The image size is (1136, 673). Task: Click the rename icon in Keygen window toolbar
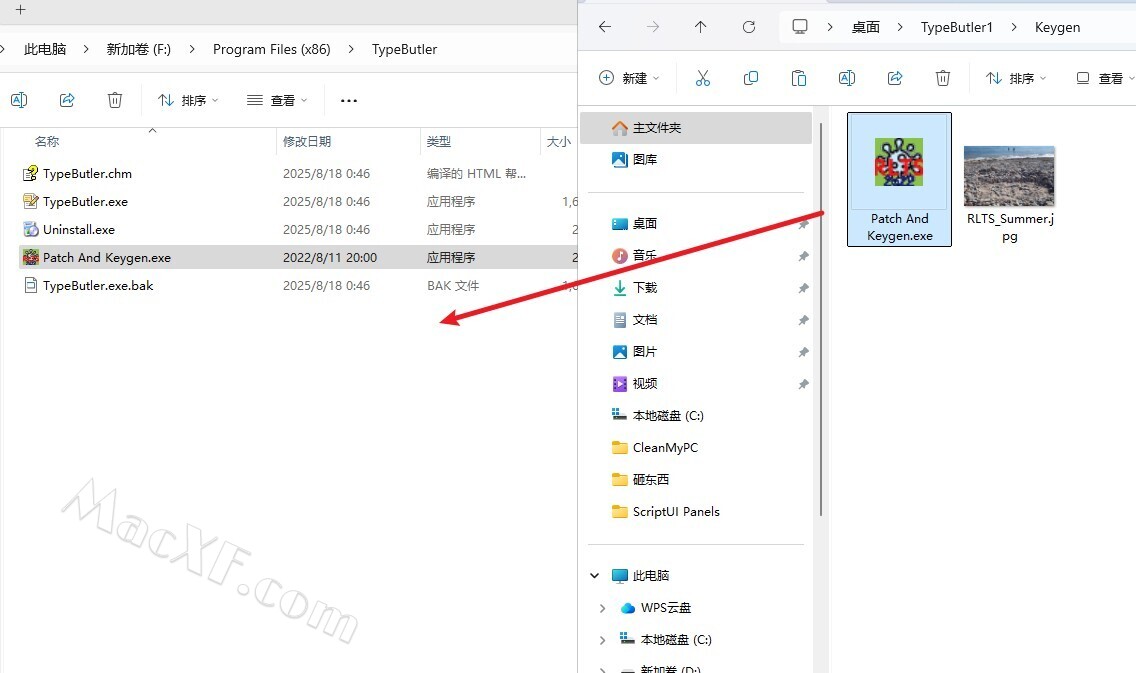point(846,78)
